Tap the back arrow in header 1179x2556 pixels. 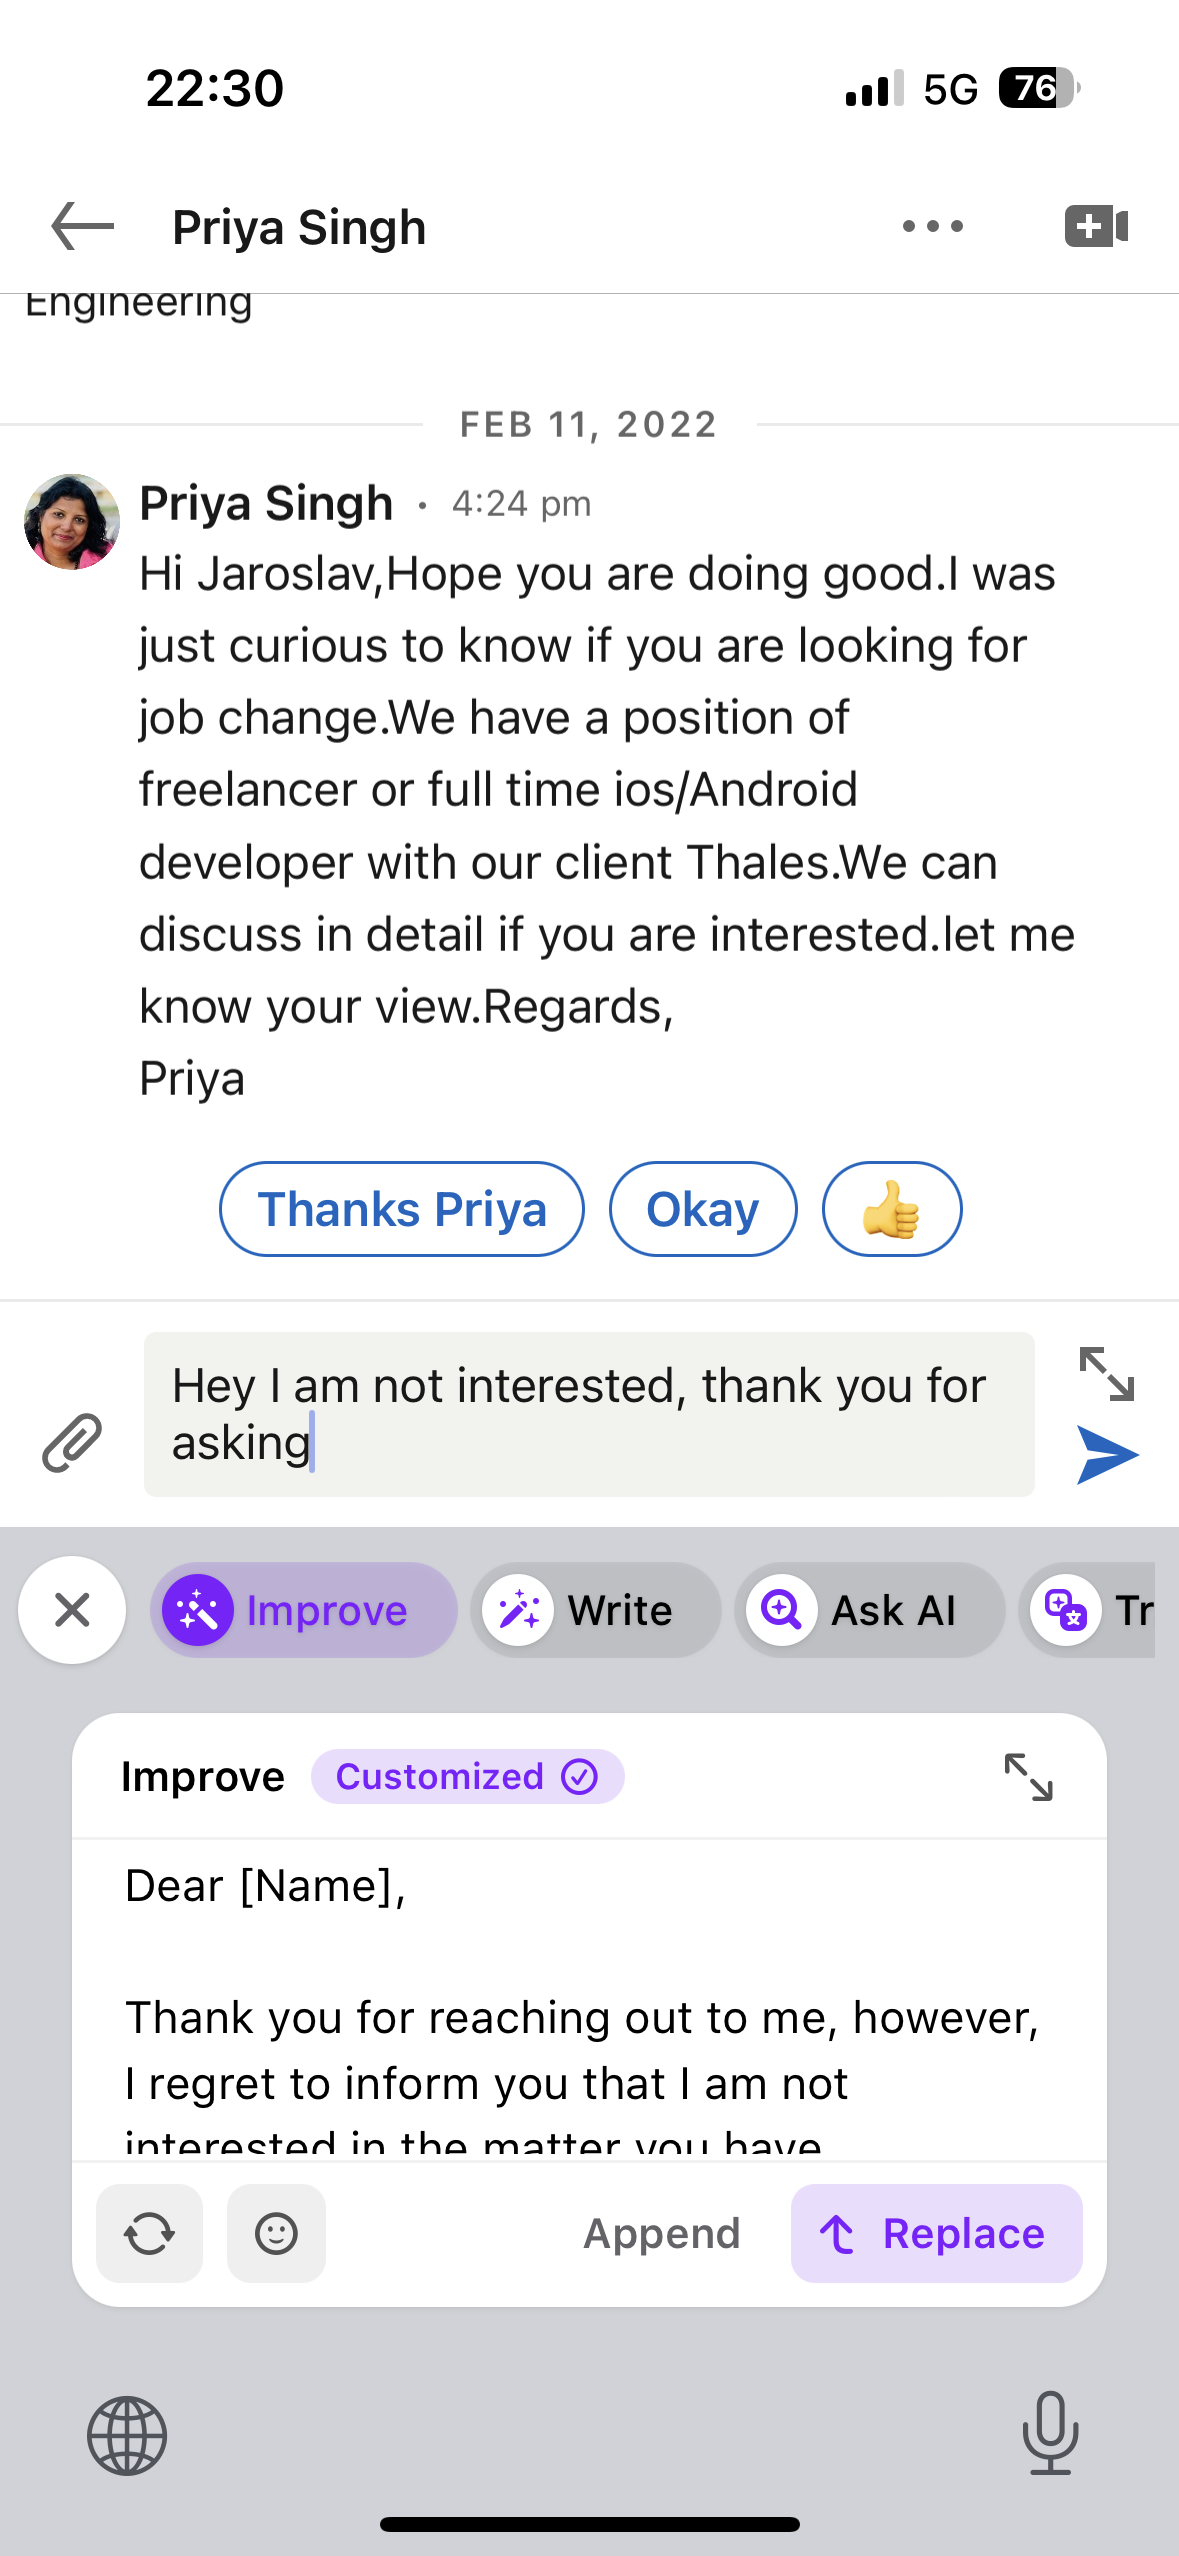tap(83, 226)
